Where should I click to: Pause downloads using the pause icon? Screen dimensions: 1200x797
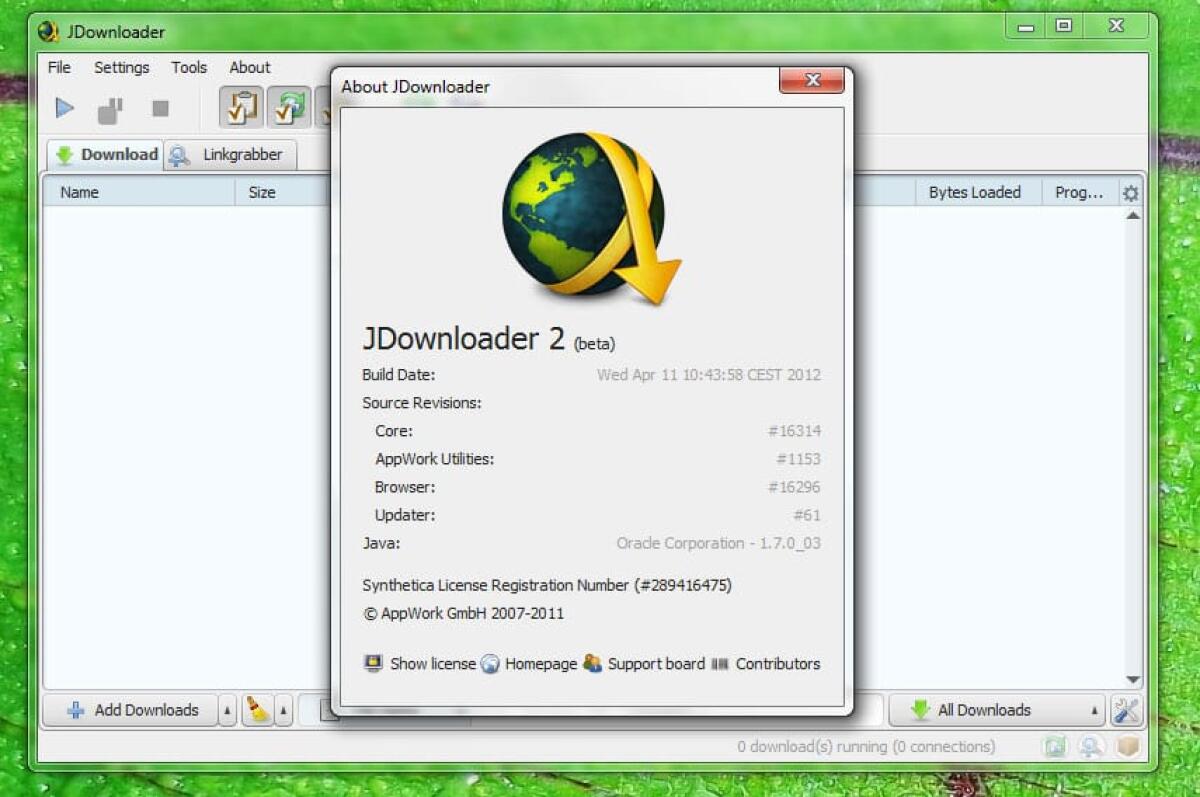(x=111, y=108)
